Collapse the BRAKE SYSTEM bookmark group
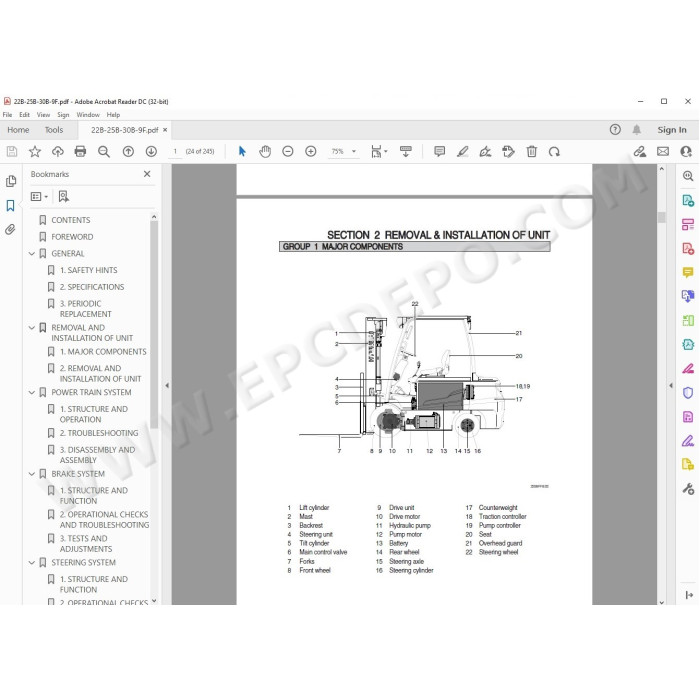The image size is (700, 700). point(32,474)
